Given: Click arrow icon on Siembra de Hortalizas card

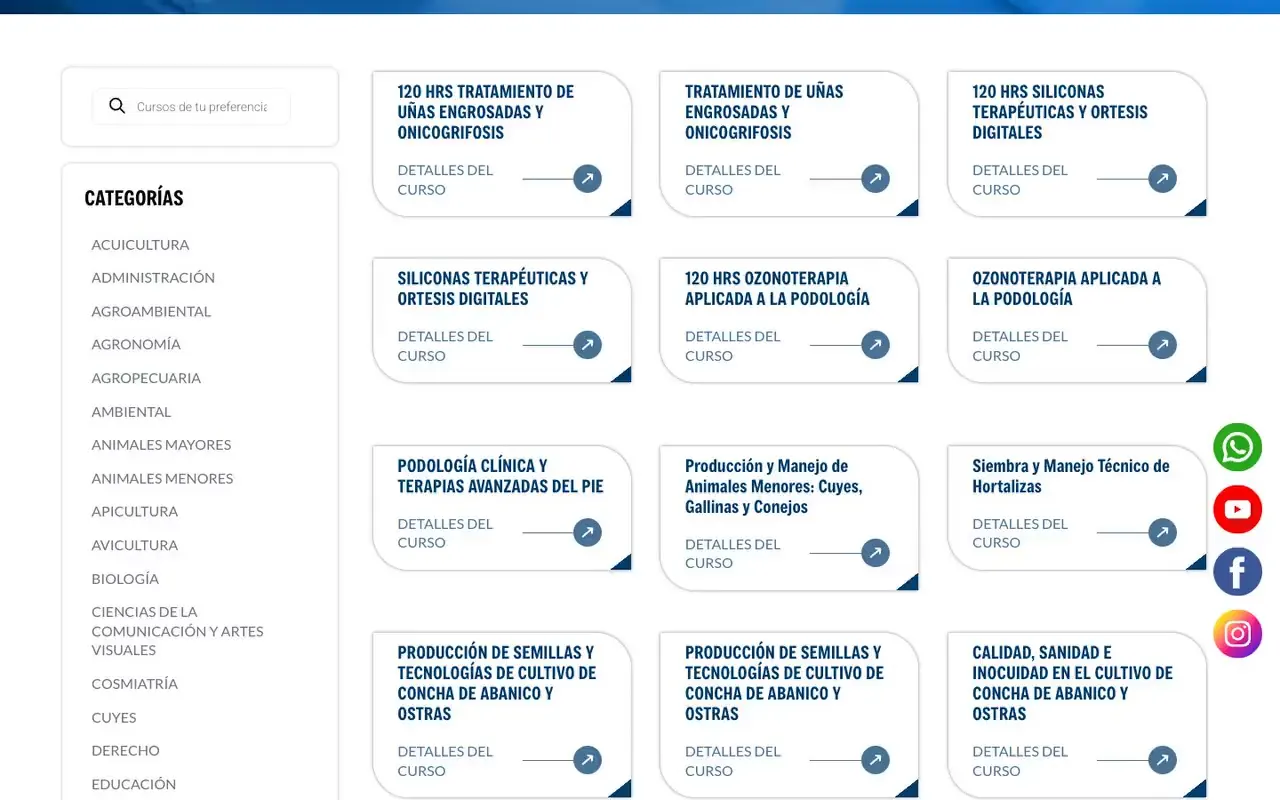Looking at the screenshot, I should coord(1162,532).
